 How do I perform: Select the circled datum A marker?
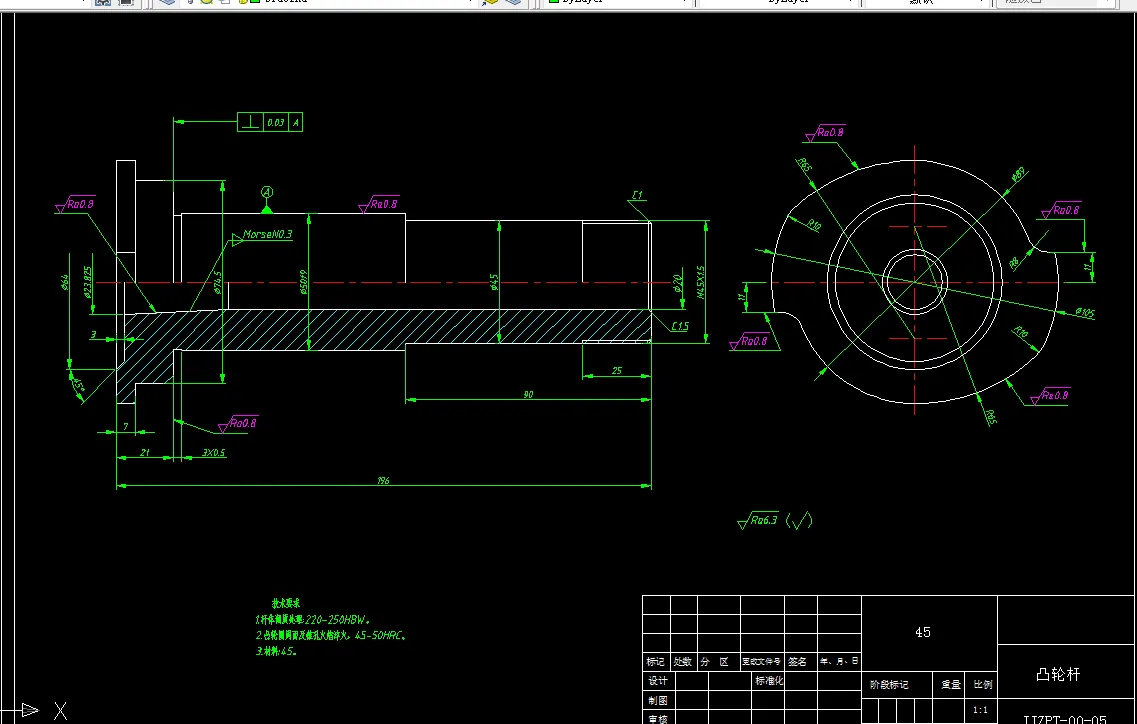[267, 192]
